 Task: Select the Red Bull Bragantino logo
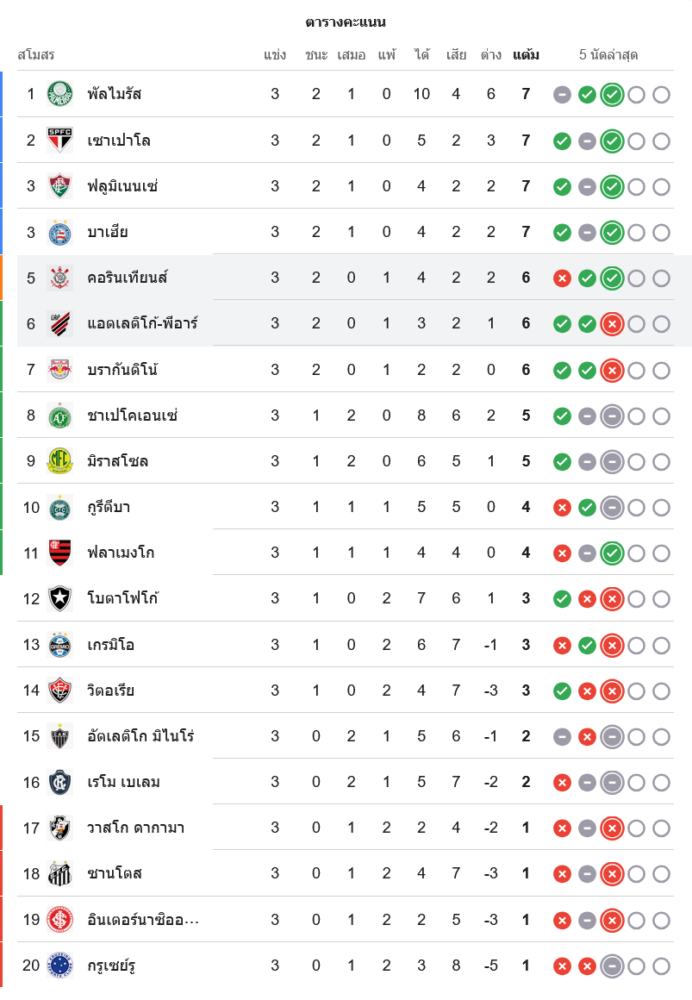60,370
